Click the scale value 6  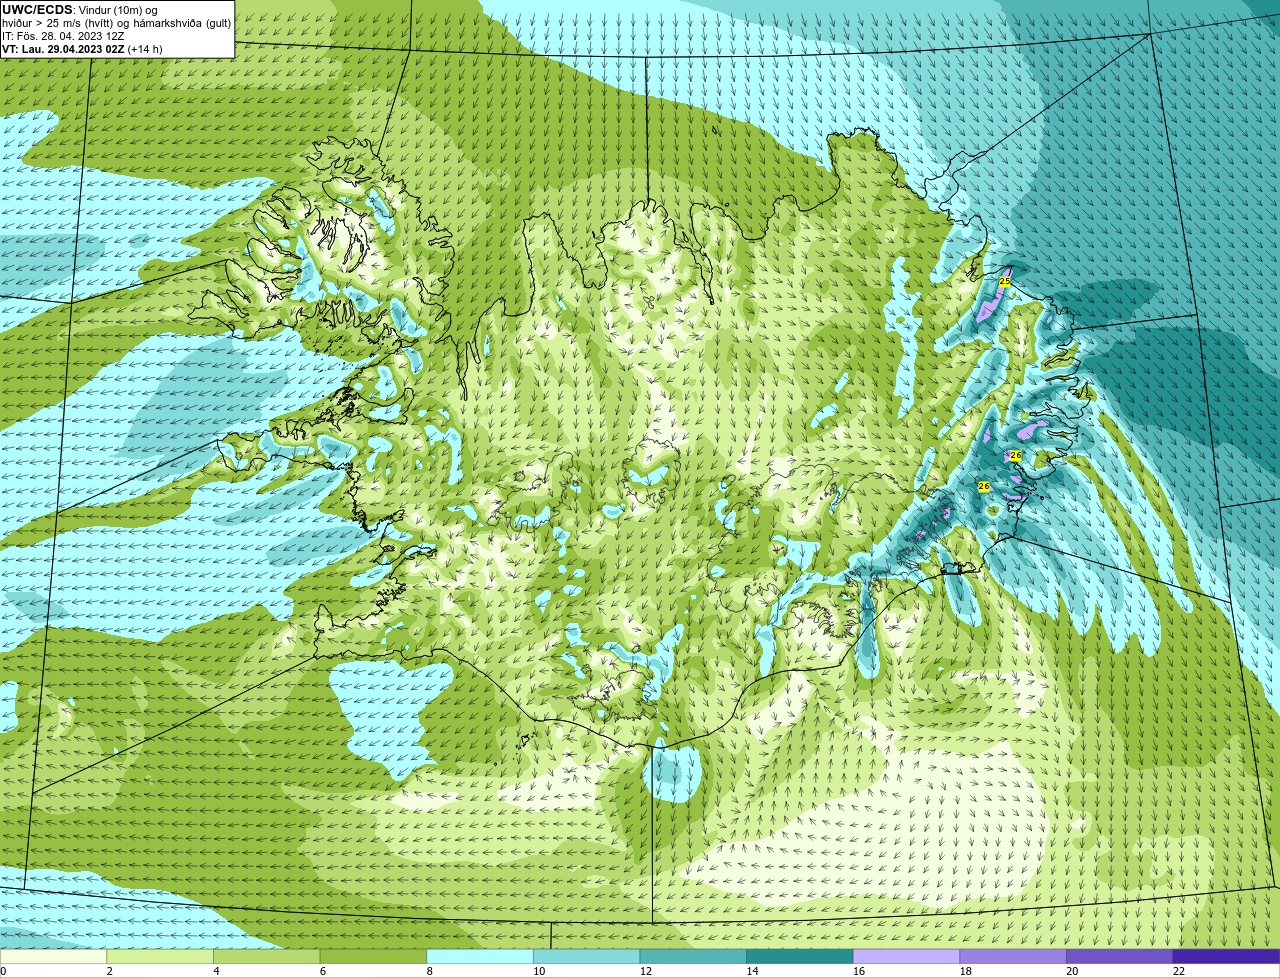[x=323, y=971]
